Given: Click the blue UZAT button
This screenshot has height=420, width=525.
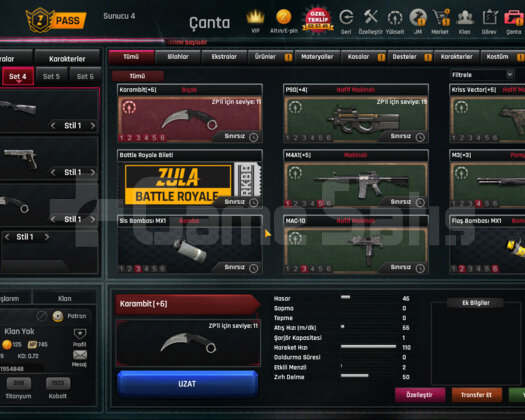Looking at the screenshot, I should [x=188, y=384].
